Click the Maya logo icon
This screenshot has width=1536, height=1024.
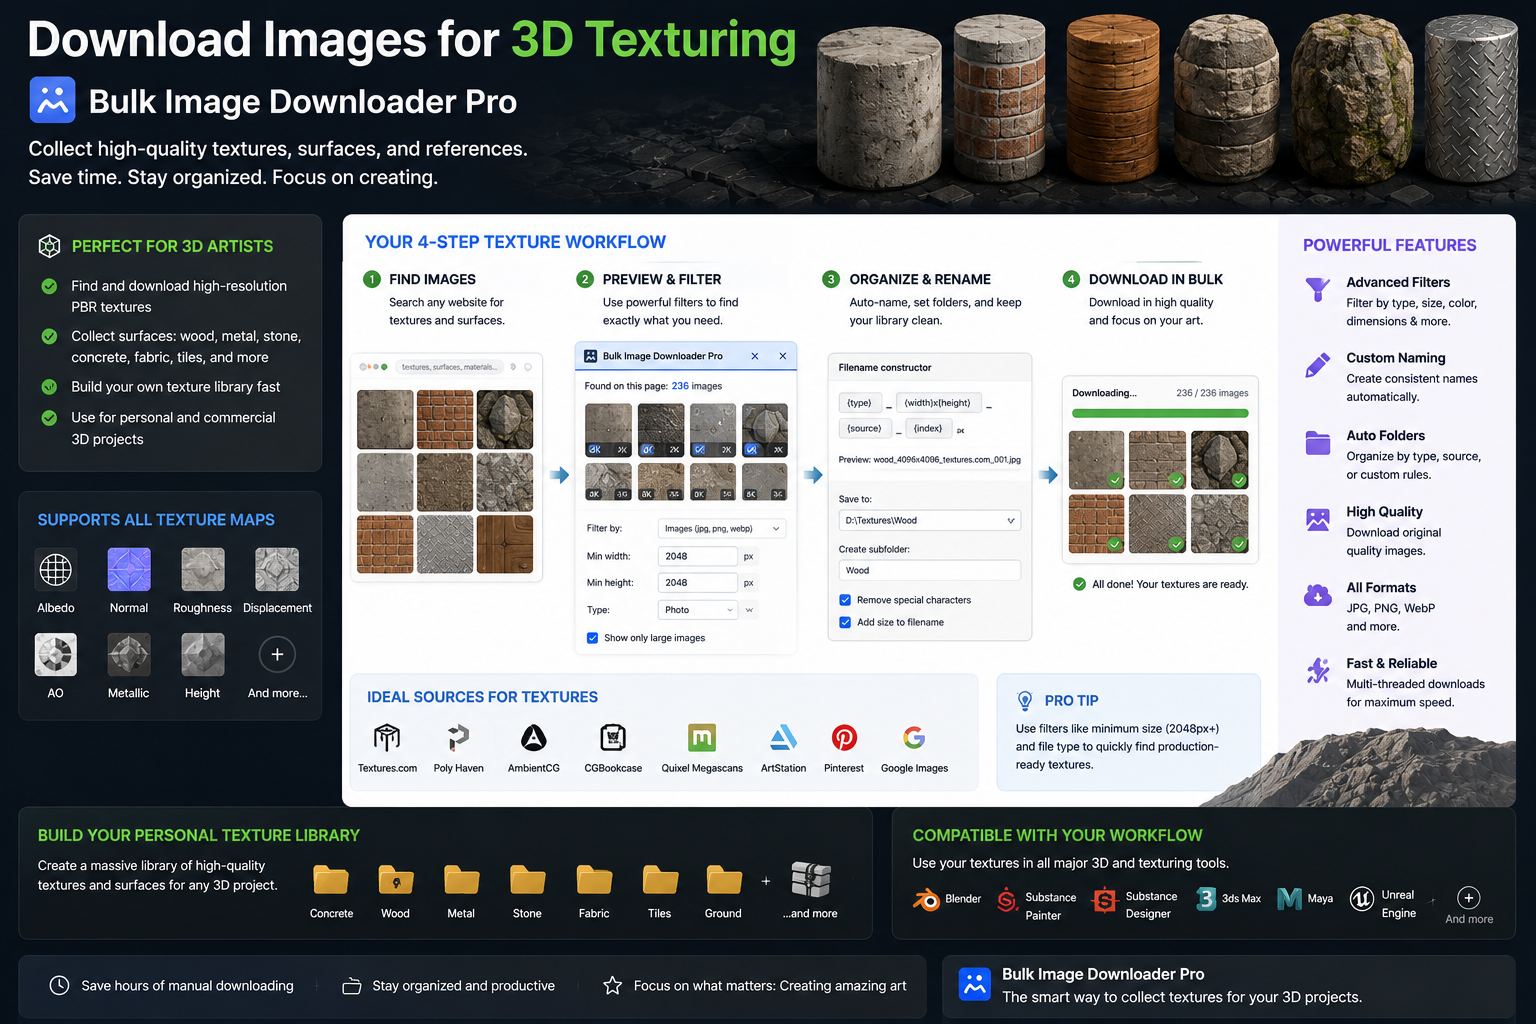point(1290,899)
